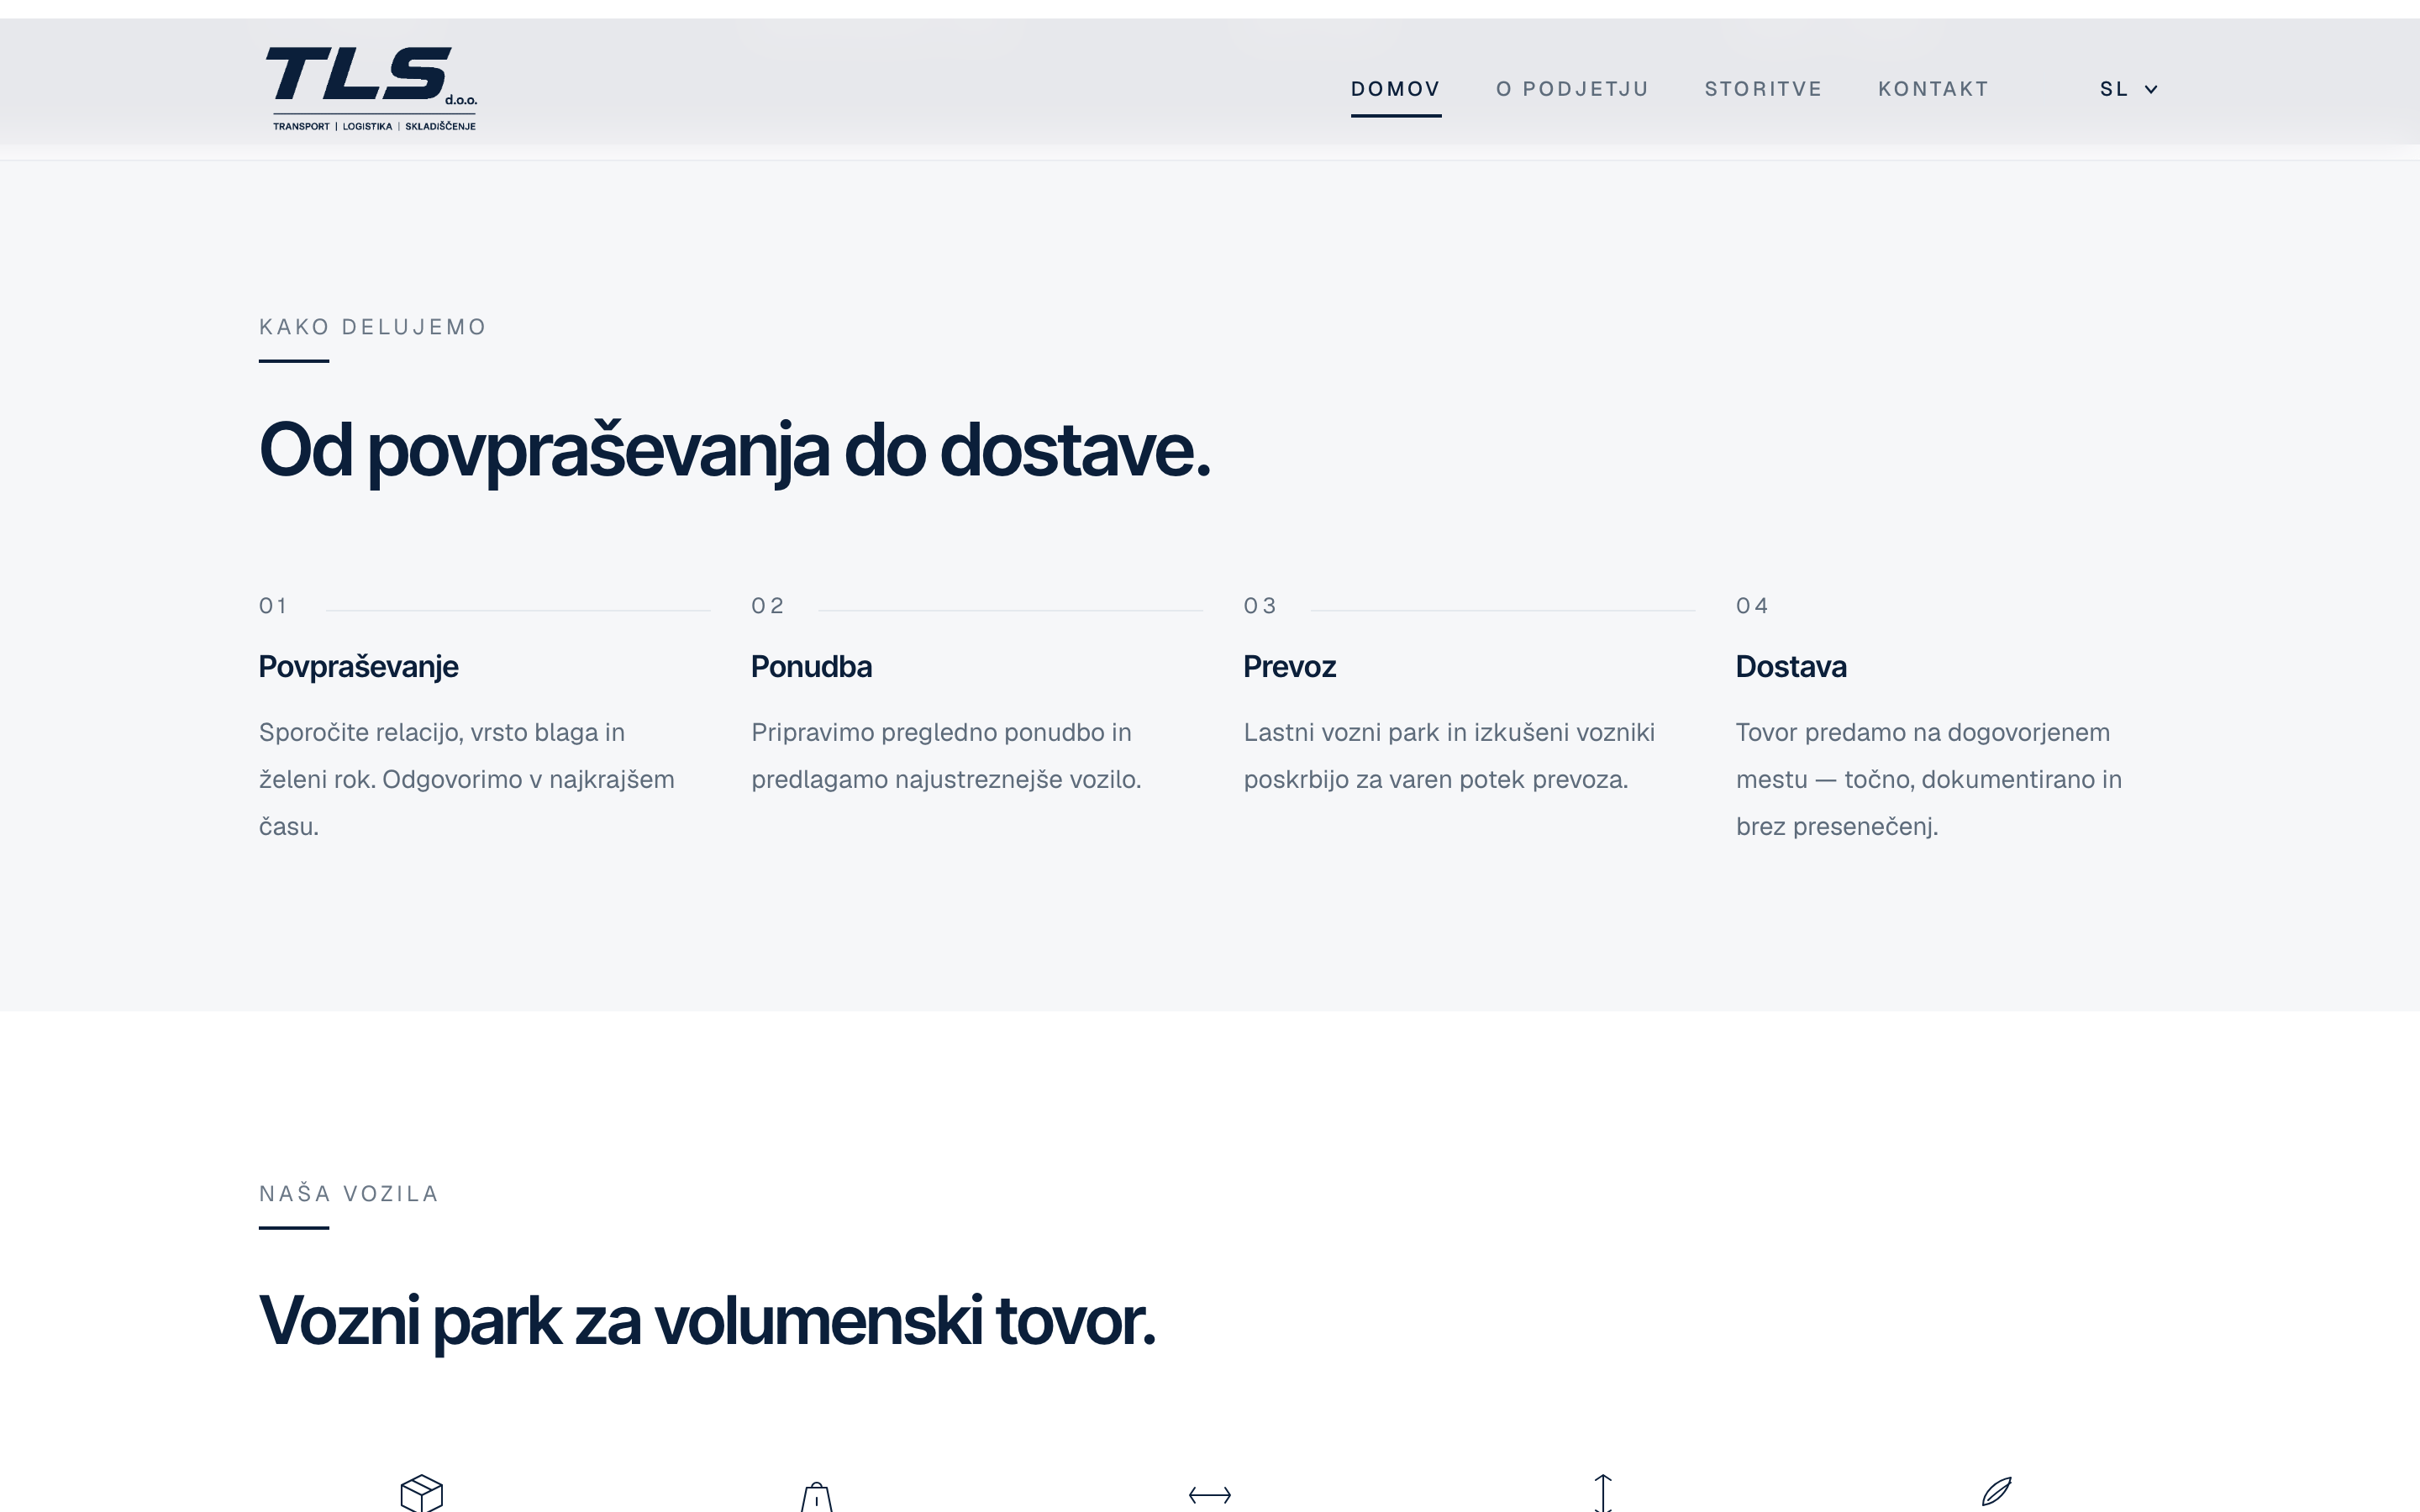Navigate to Storitve

tap(1763, 89)
